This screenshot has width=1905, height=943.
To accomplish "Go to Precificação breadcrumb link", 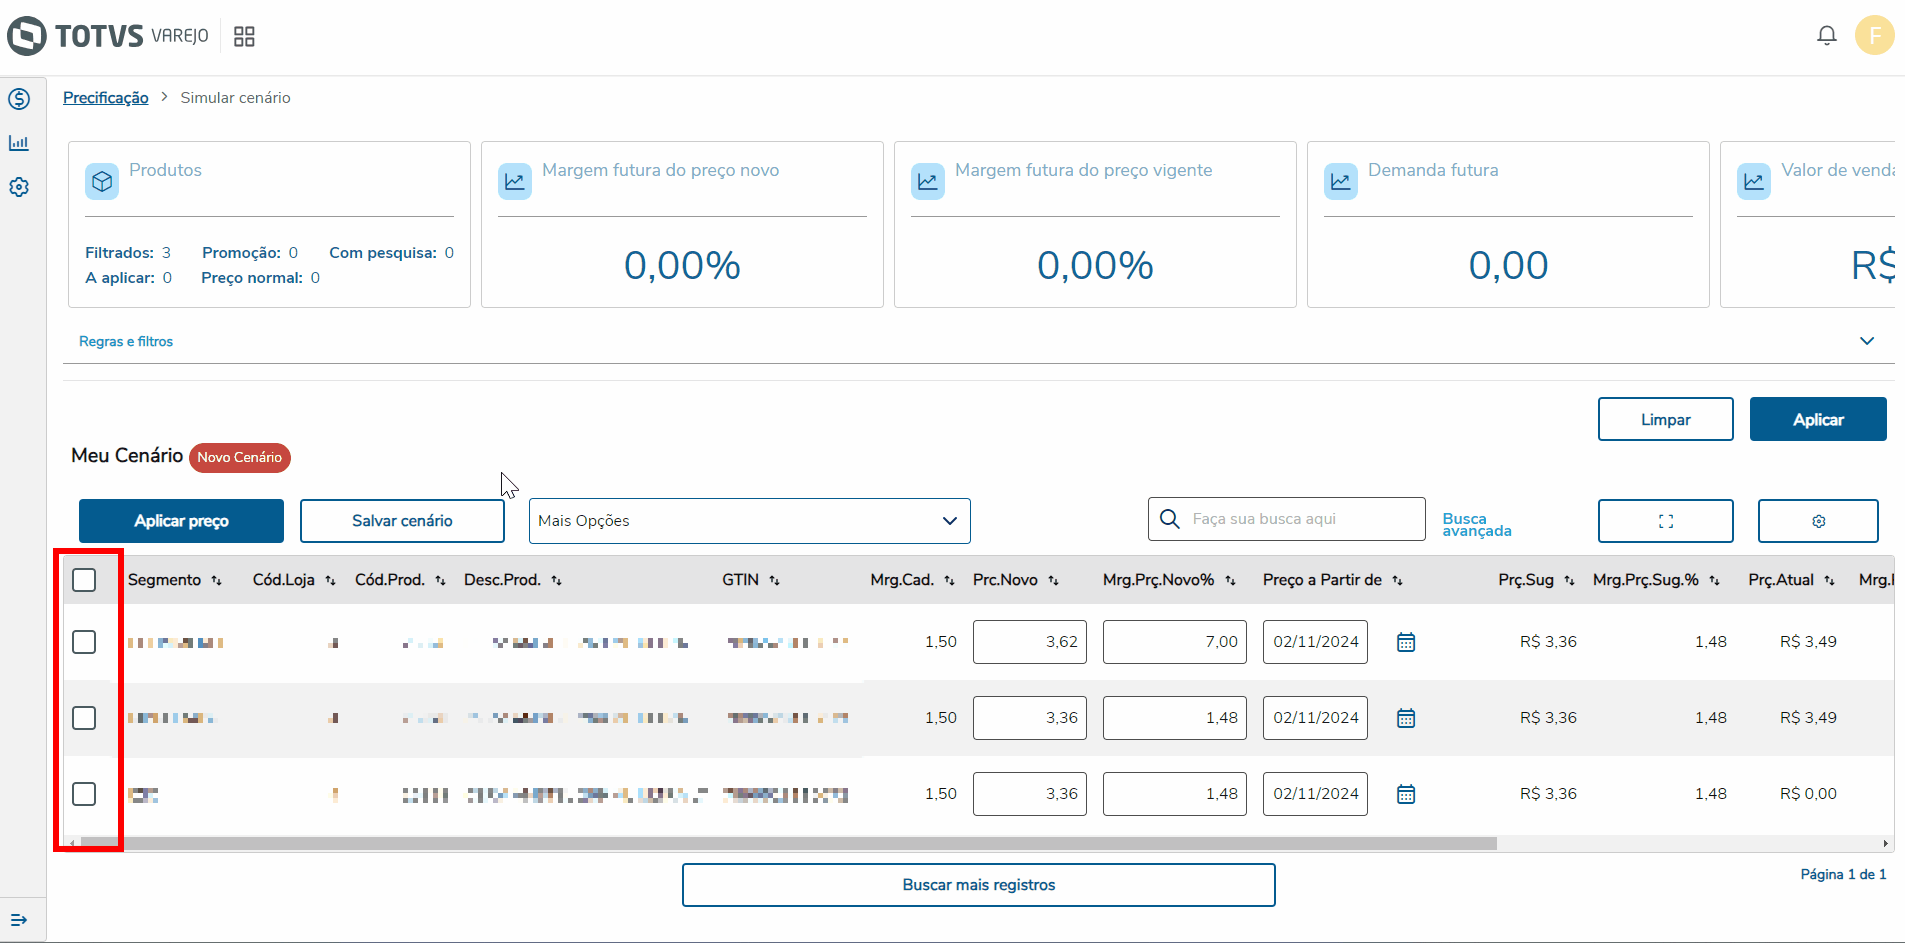I will (x=105, y=98).
